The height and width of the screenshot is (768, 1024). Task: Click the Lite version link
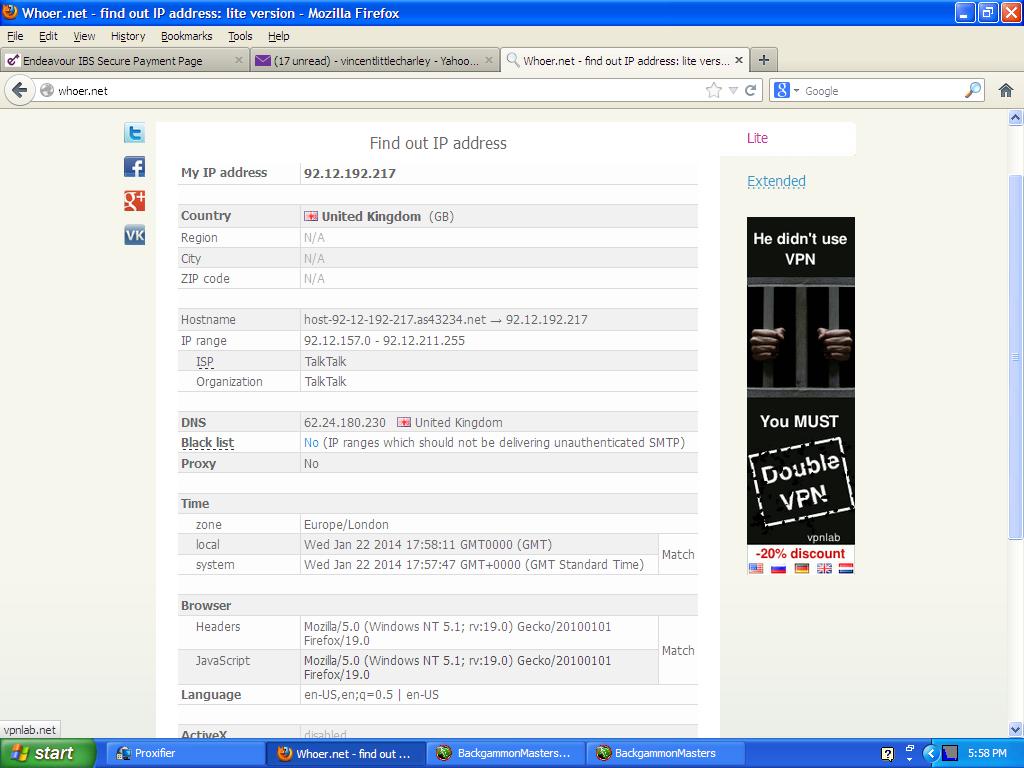pyautogui.click(x=757, y=138)
